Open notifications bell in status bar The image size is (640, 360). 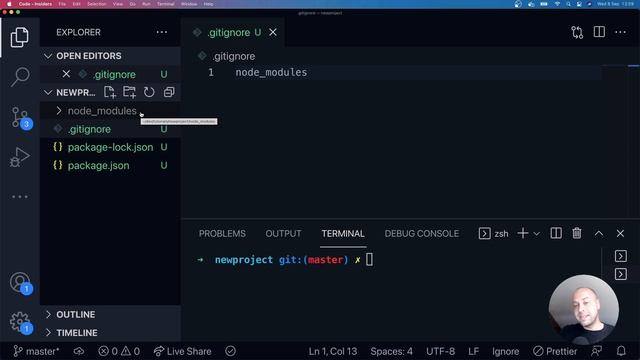pyautogui.click(x=621, y=351)
